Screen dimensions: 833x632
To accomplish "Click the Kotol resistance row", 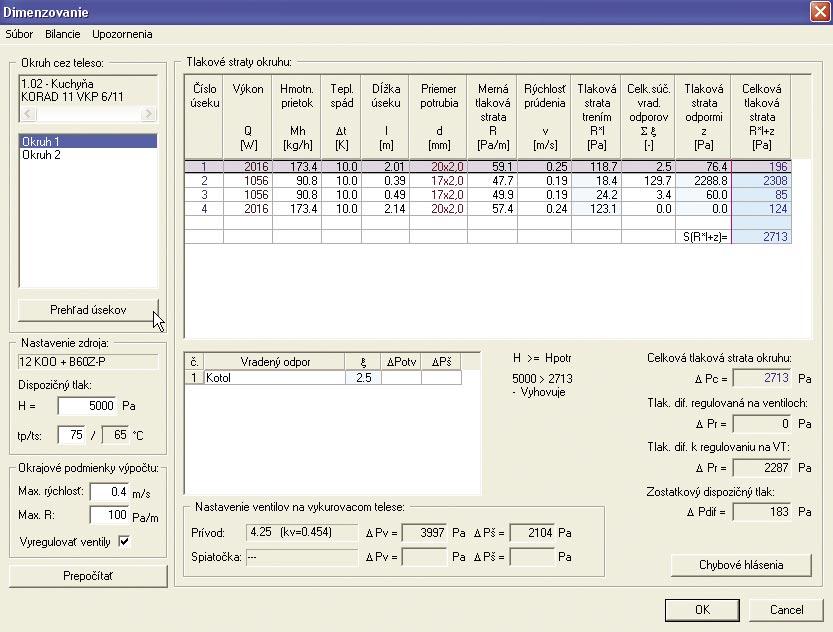I will [x=323, y=378].
